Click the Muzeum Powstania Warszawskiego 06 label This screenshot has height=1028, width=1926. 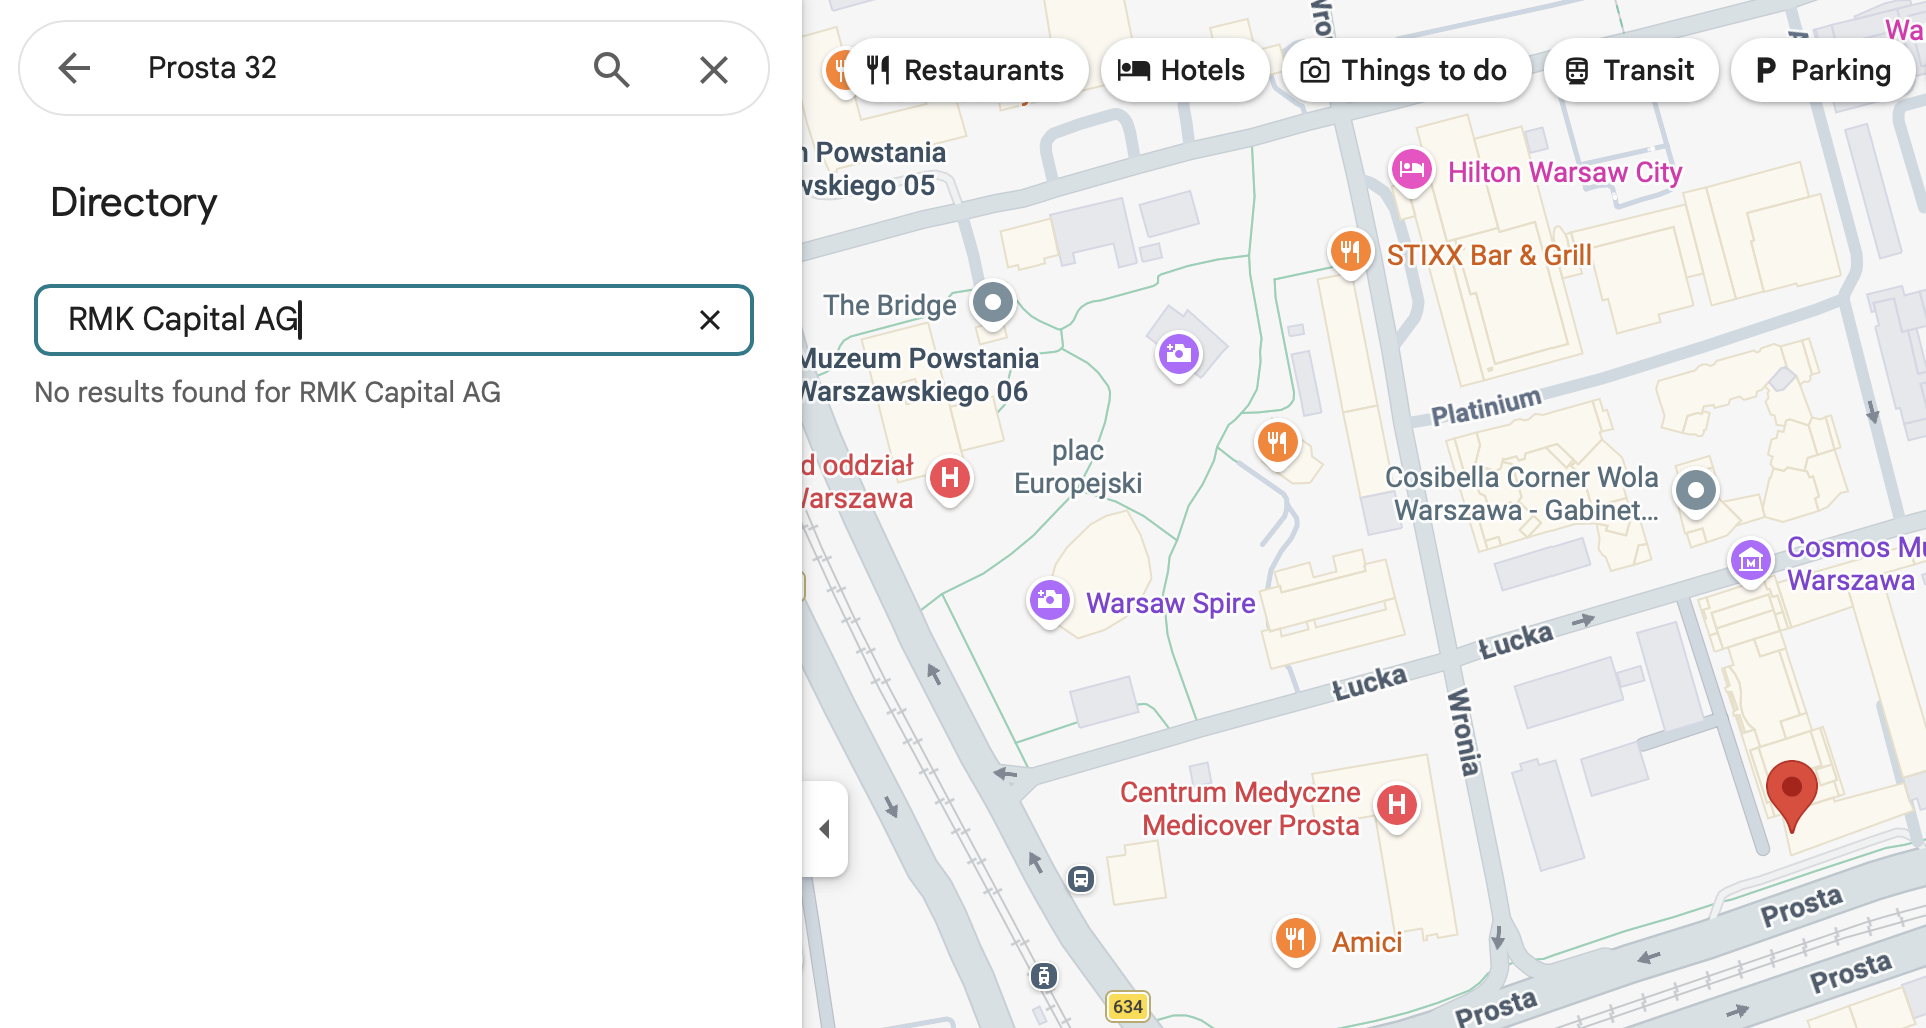(x=920, y=375)
